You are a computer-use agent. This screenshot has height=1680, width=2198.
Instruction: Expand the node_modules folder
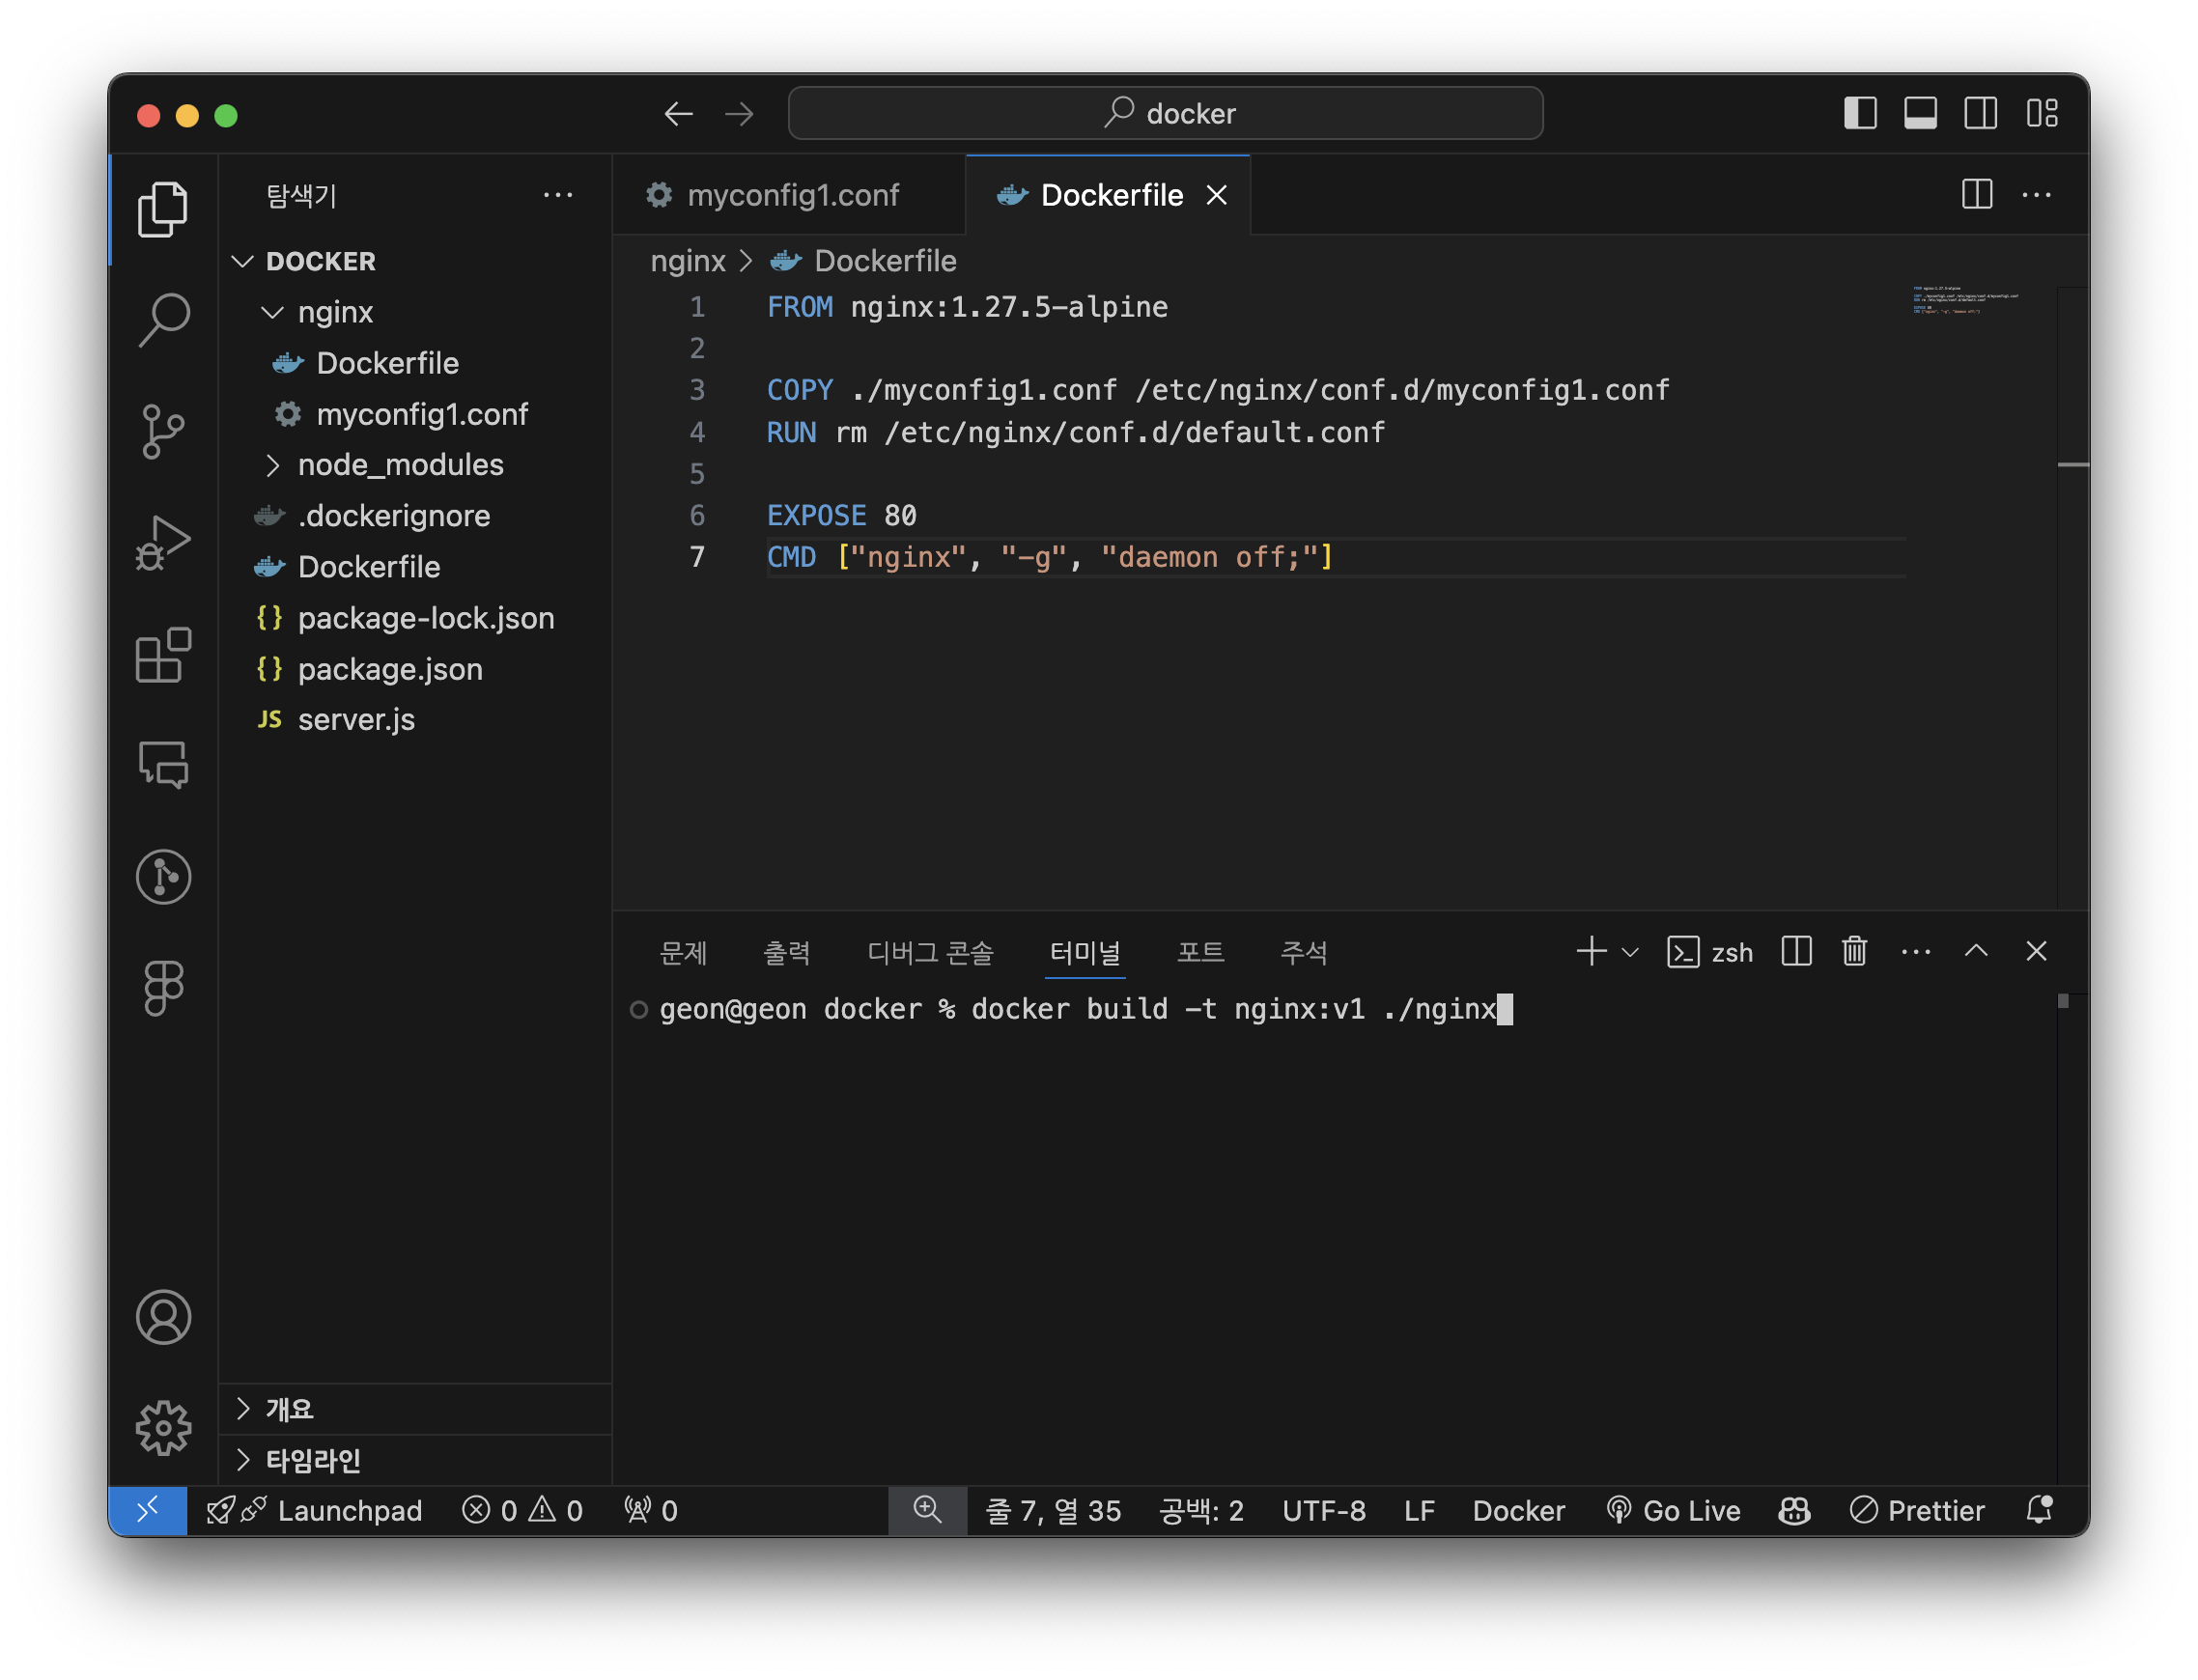click(400, 465)
